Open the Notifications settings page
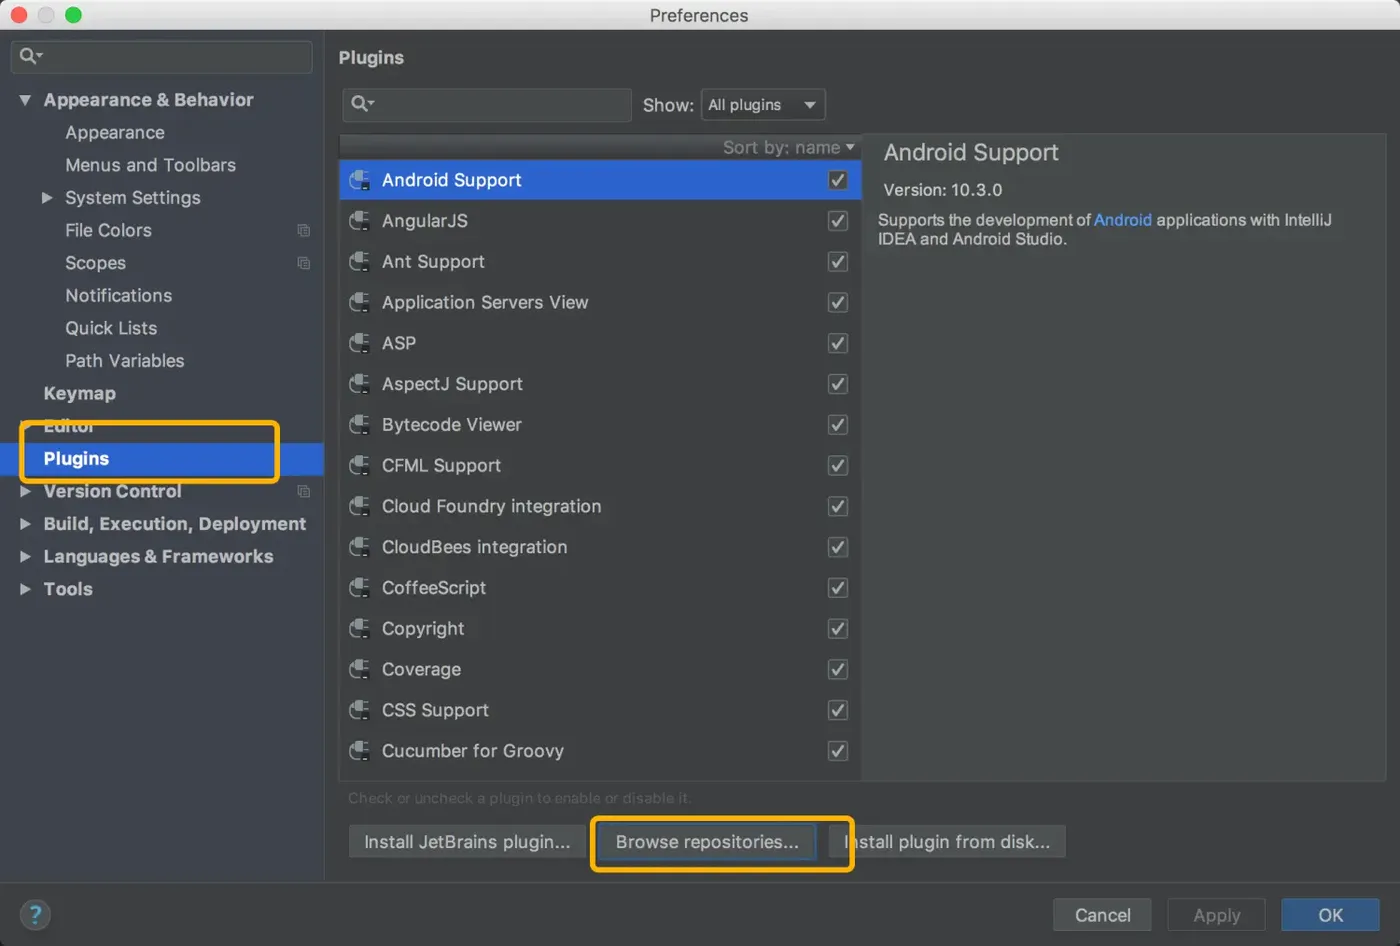Image resolution: width=1400 pixels, height=946 pixels. (119, 296)
